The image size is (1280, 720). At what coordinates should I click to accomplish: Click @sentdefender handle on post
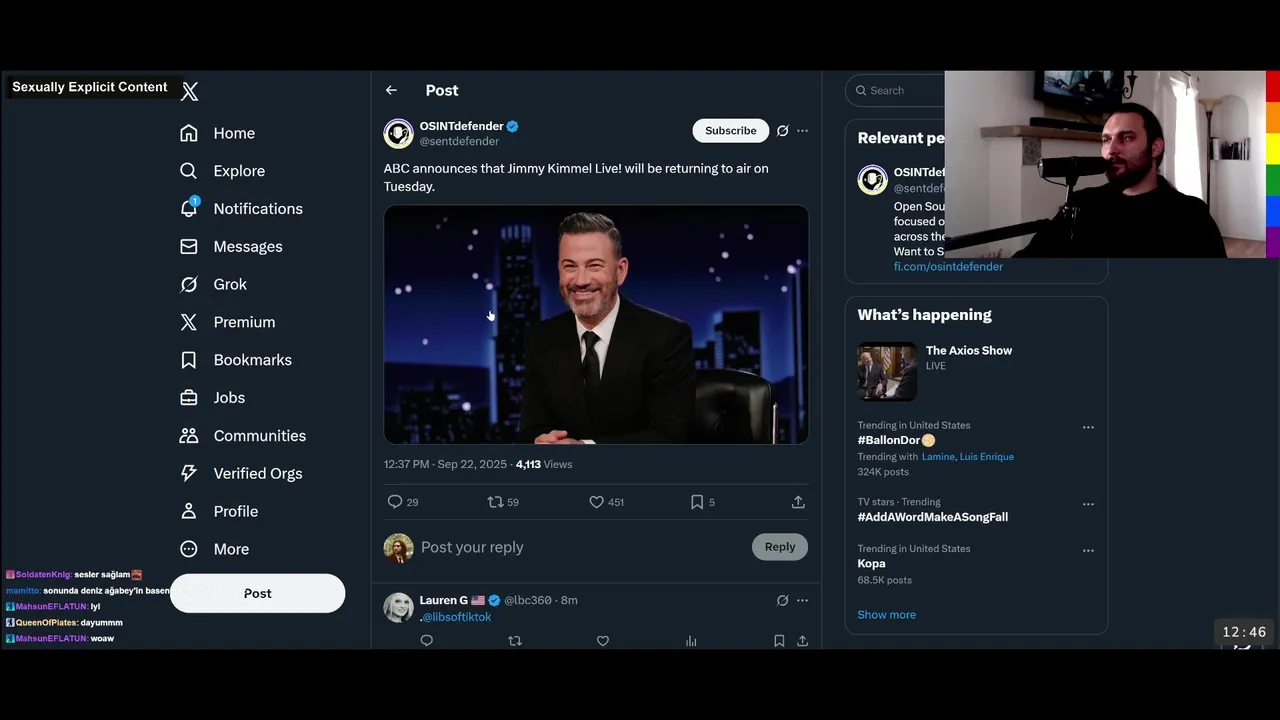click(x=459, y=142)
